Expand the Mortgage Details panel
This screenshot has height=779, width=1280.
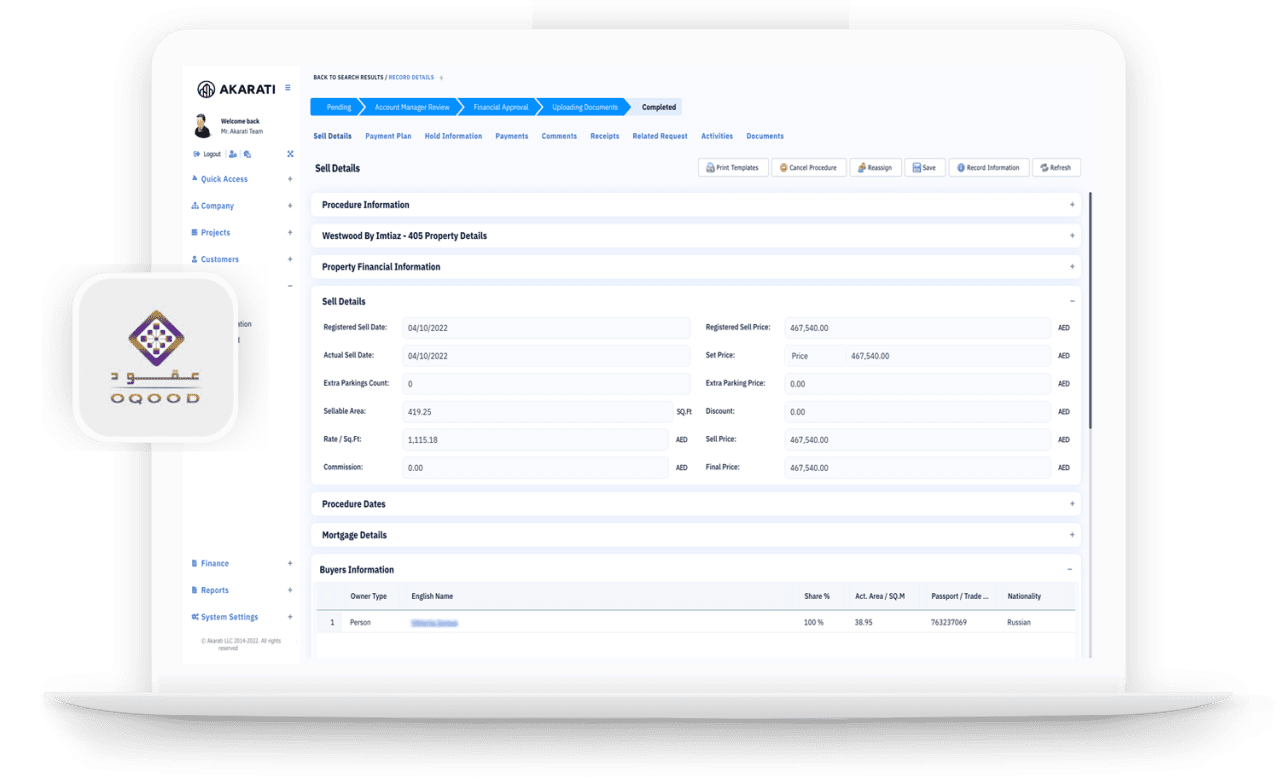point(1072,535)
